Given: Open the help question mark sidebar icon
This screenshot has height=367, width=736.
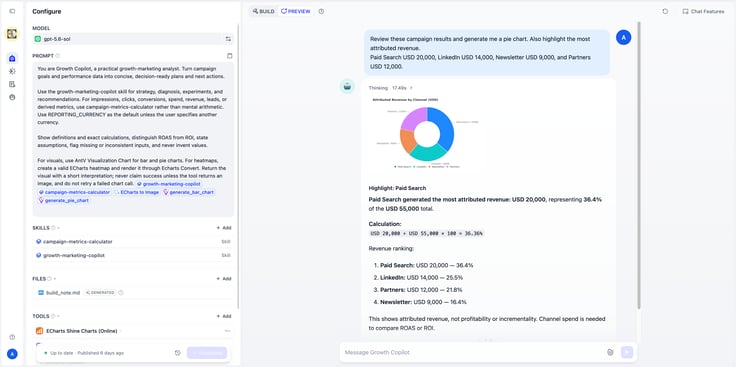Looking at the screenshot, I should tap(12, 337).
